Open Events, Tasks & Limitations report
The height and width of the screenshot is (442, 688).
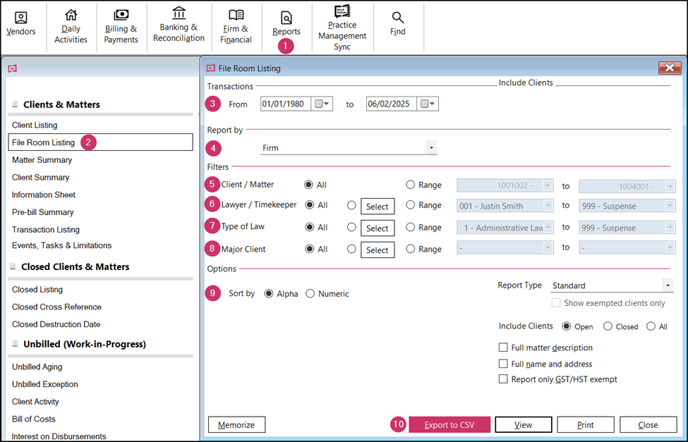coord(62,245)
